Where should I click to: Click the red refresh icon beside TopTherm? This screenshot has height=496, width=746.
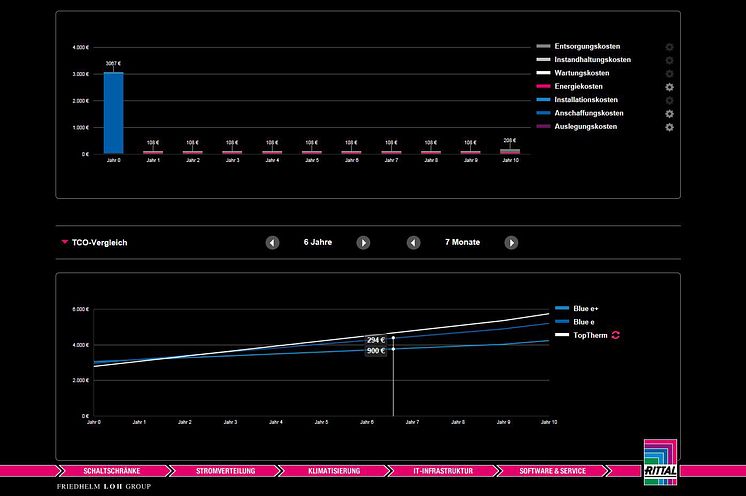616,335
